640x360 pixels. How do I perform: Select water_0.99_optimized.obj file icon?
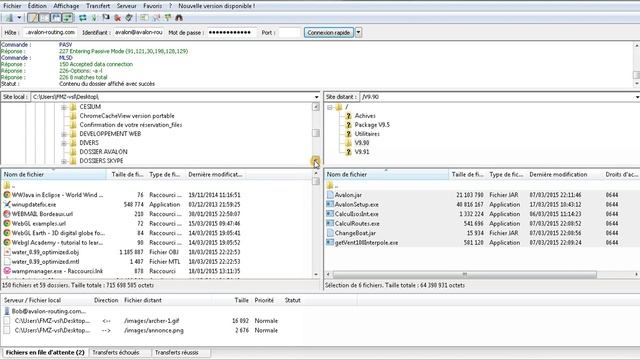[x=7, y=252]
